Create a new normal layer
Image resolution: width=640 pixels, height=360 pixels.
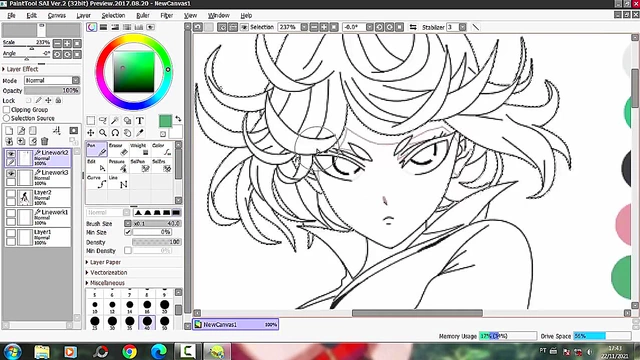tap(9, 131)
